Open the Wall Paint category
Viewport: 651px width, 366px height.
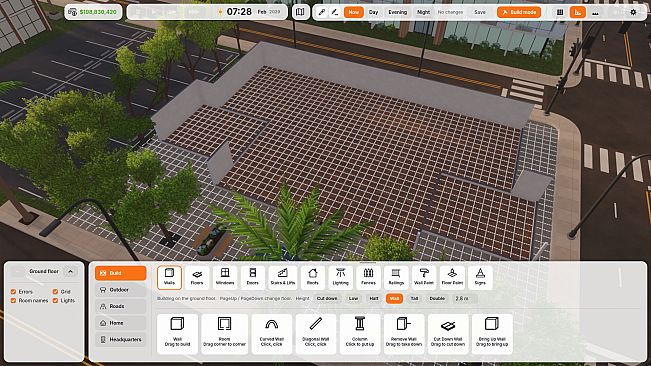tap(424, 277)
